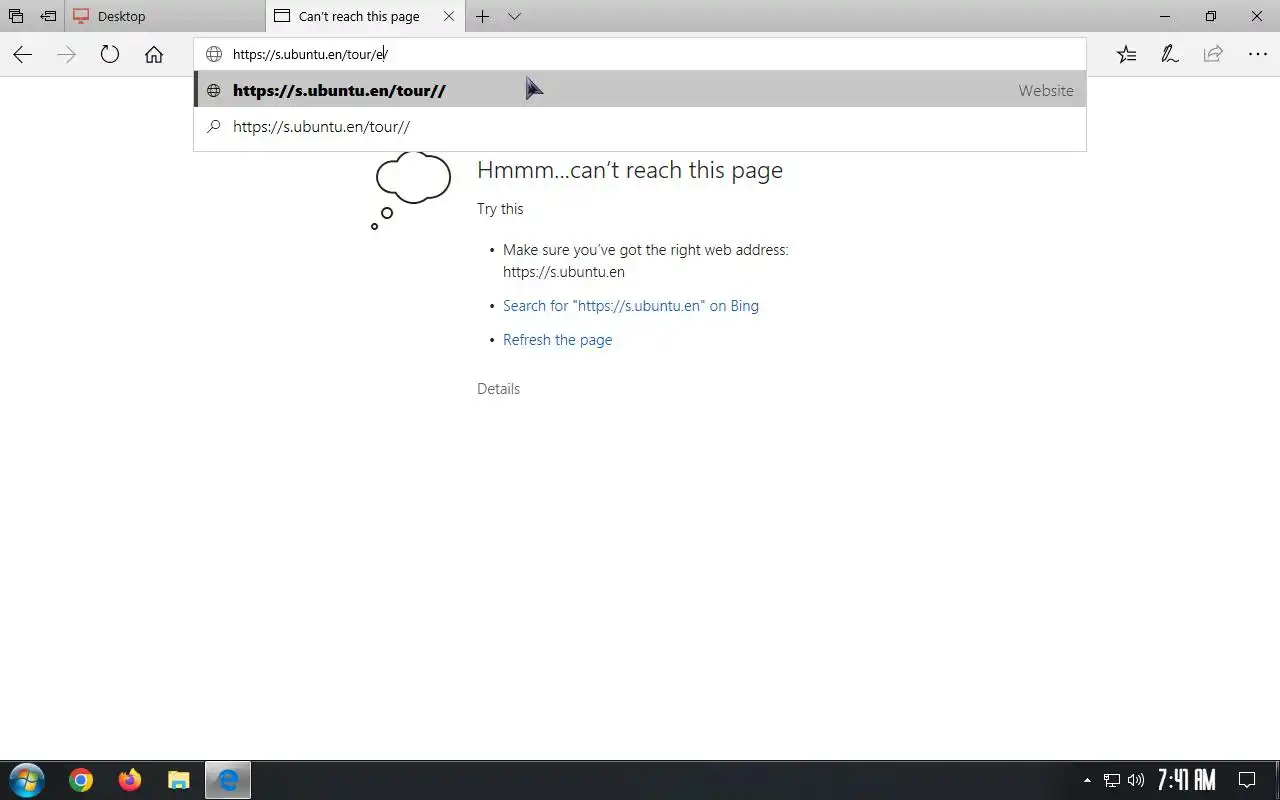Viewport: 1280px width, 800px height.
Task: Open the Favorites hub star icon
Action: click(x=1126, y=55)
